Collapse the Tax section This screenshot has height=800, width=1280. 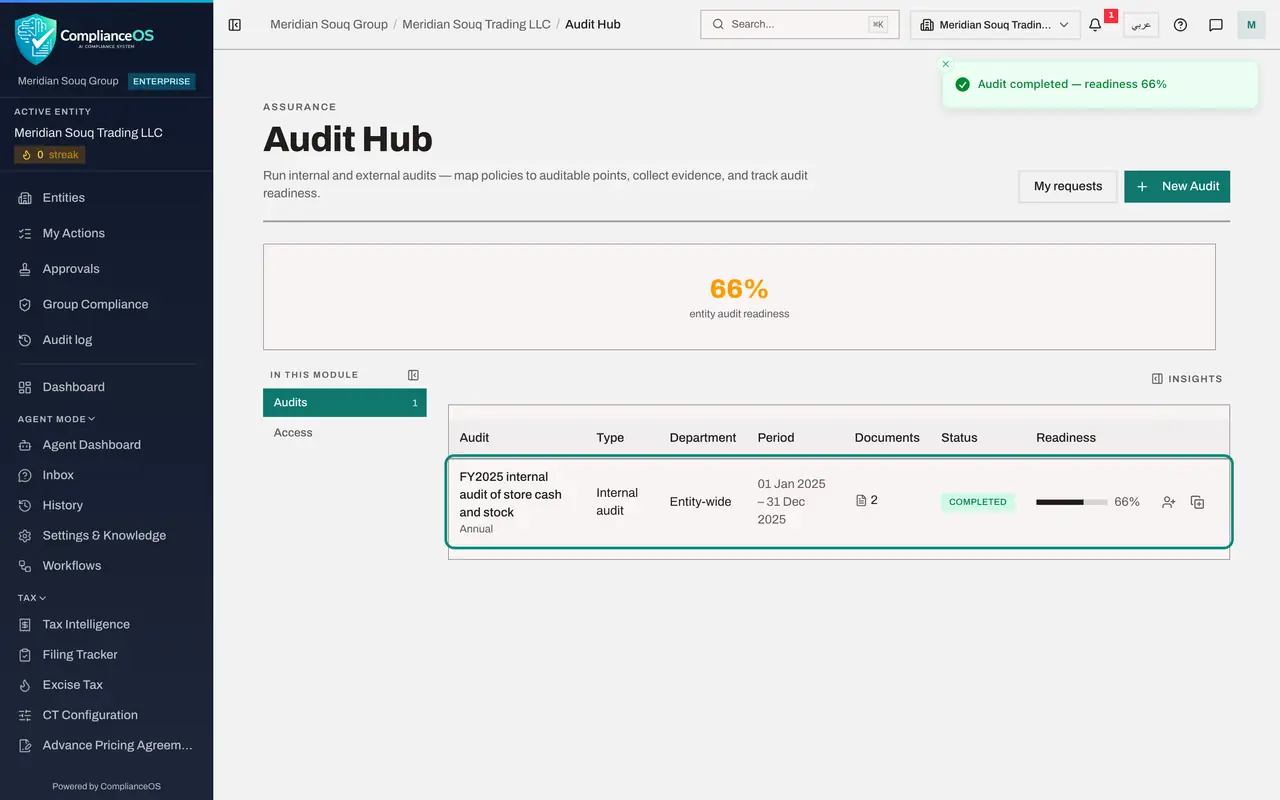point(32,598)
